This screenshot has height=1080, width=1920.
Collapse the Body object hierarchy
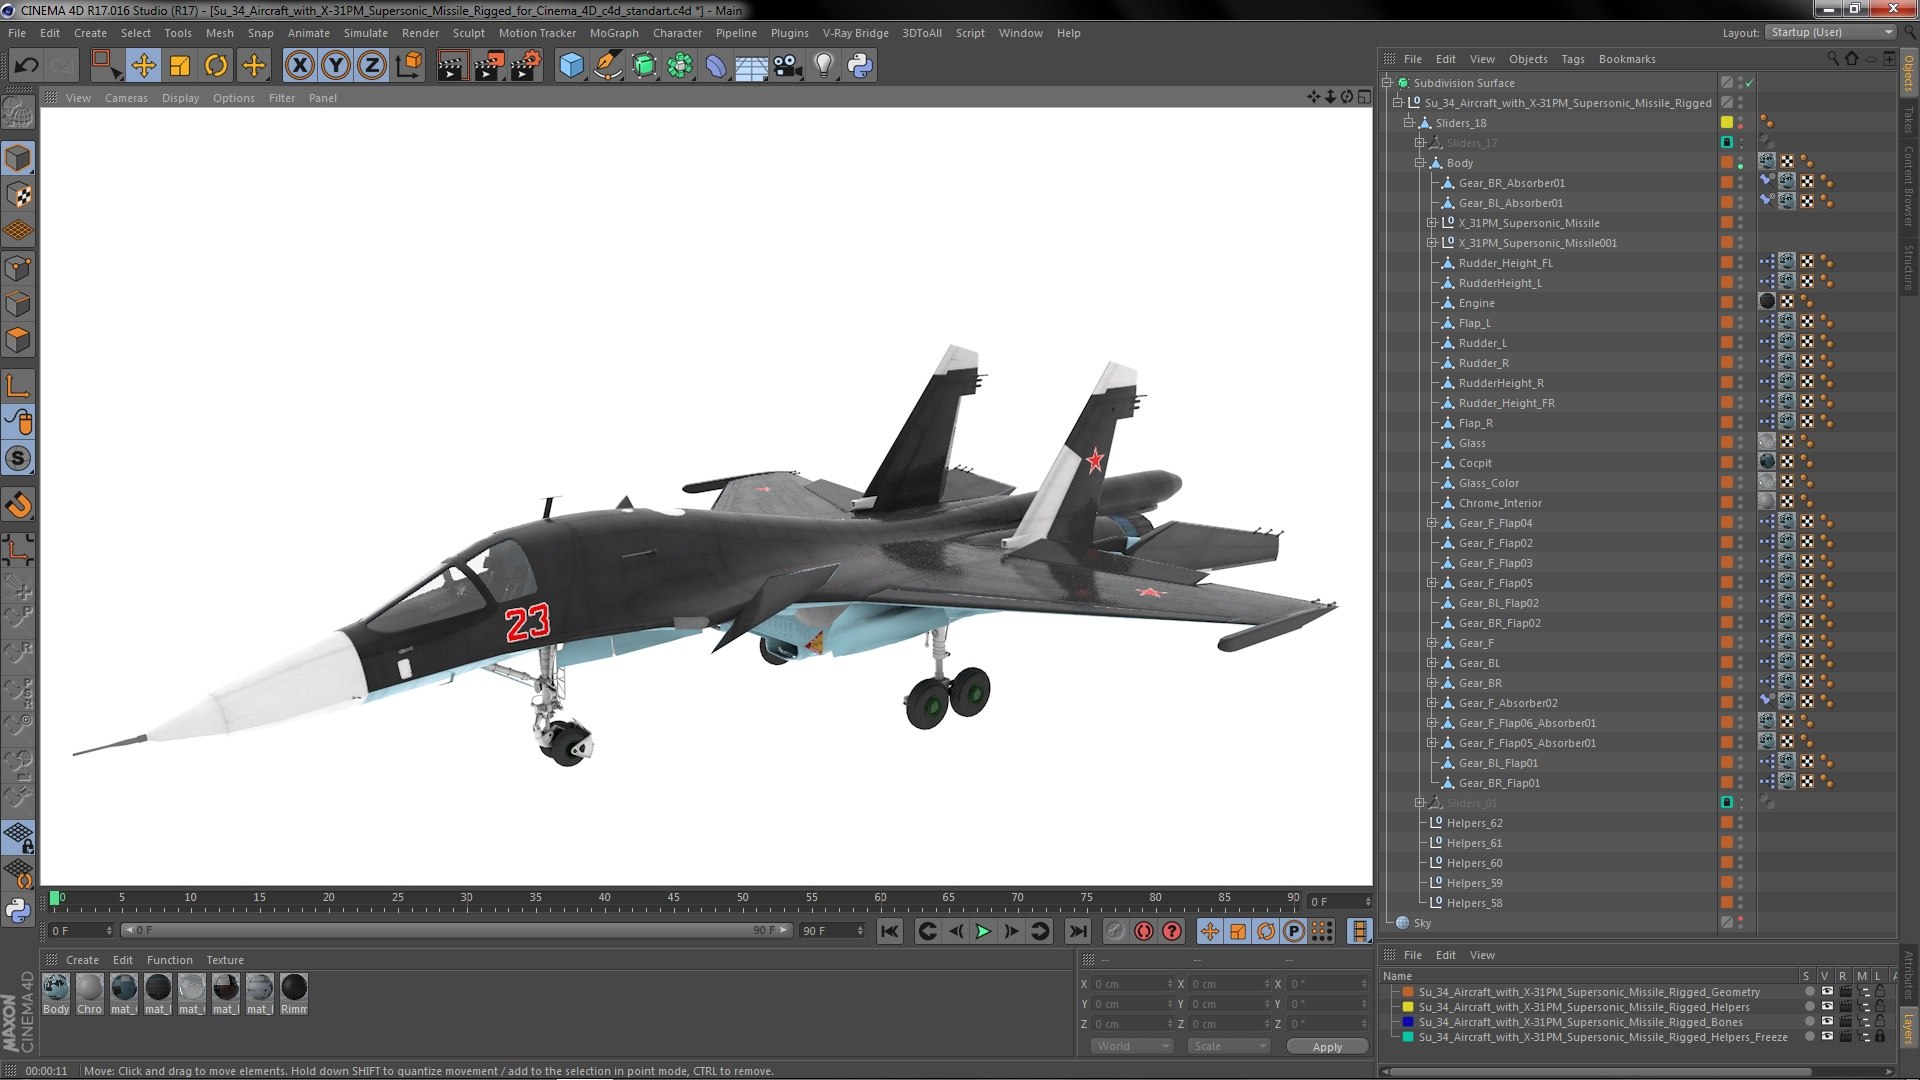pos(1419,163)
